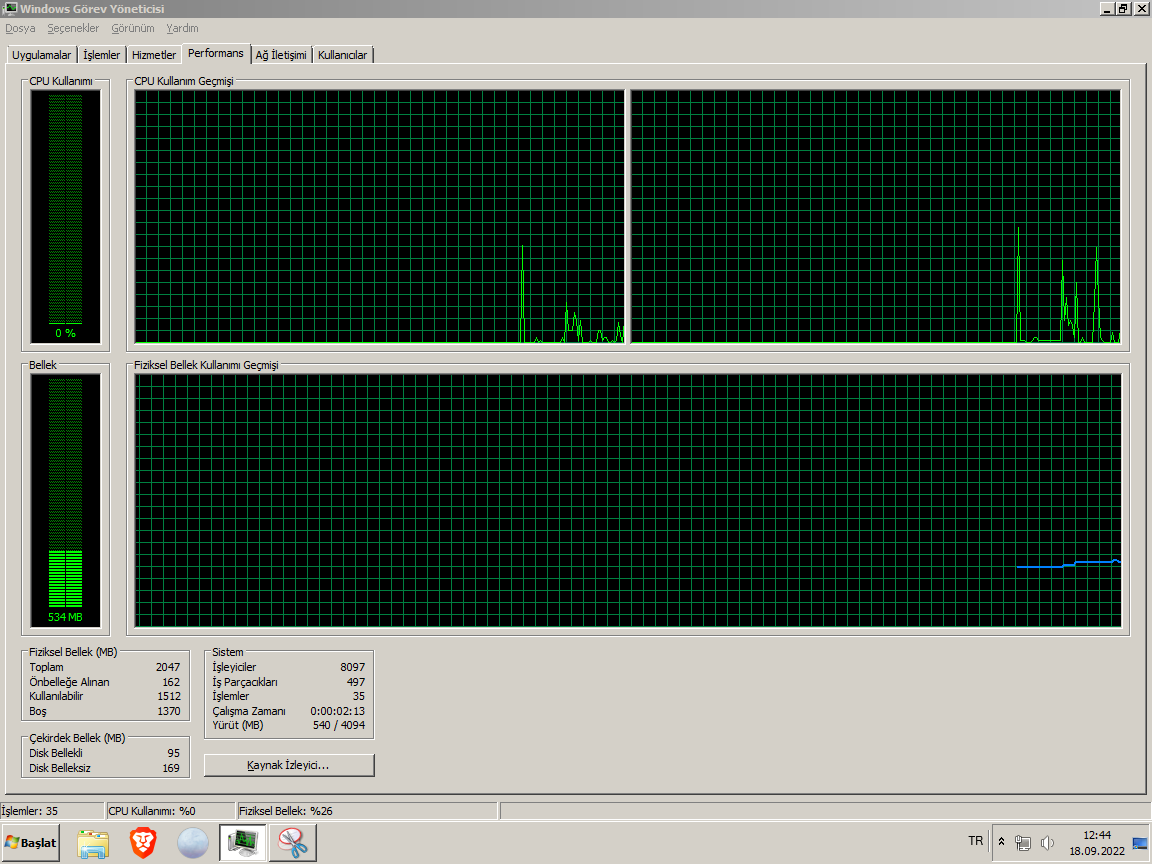
Task: Open the Seçenekler menu
Action: [x=73, y=28]
